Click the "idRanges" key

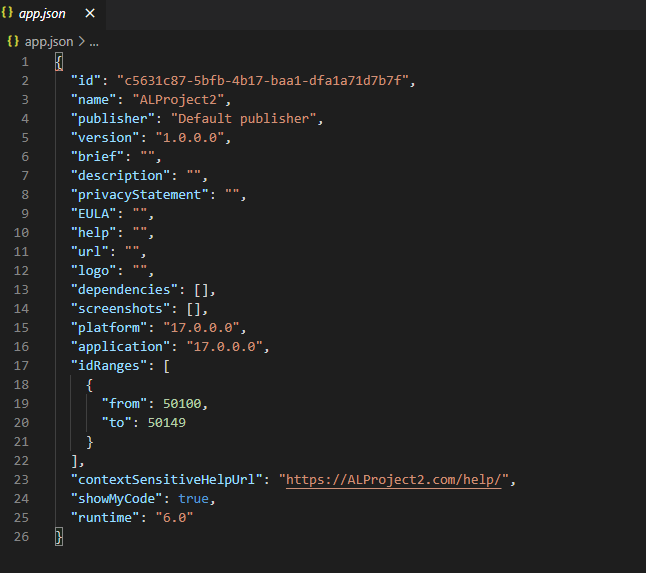tap(108, 366)
